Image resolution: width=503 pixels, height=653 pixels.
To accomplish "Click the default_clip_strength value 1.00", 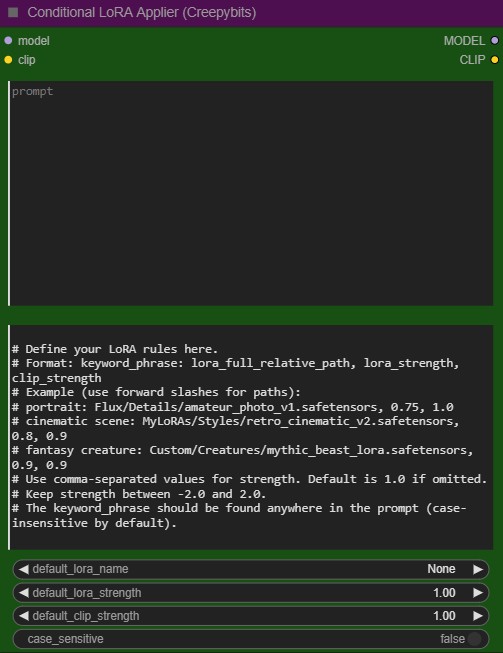I will [x=444, y=616].
